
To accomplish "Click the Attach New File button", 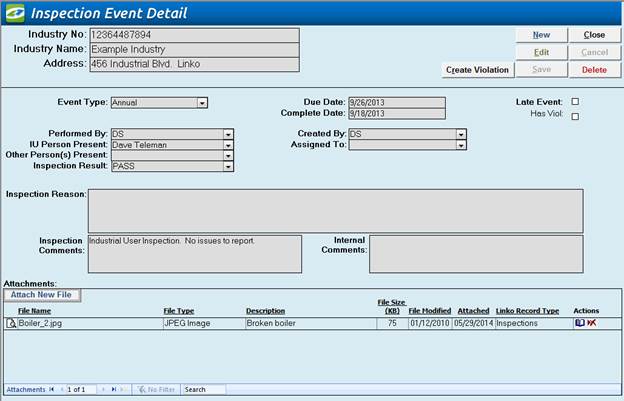I will [42, 295].
